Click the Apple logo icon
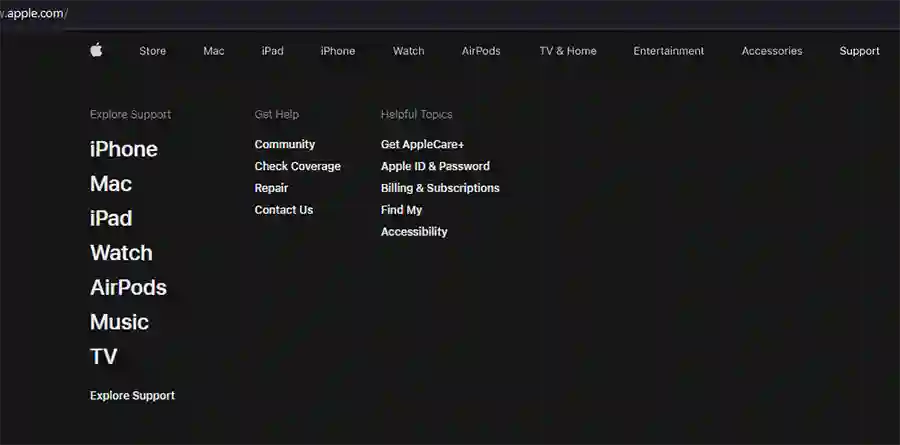 [96, 50]
